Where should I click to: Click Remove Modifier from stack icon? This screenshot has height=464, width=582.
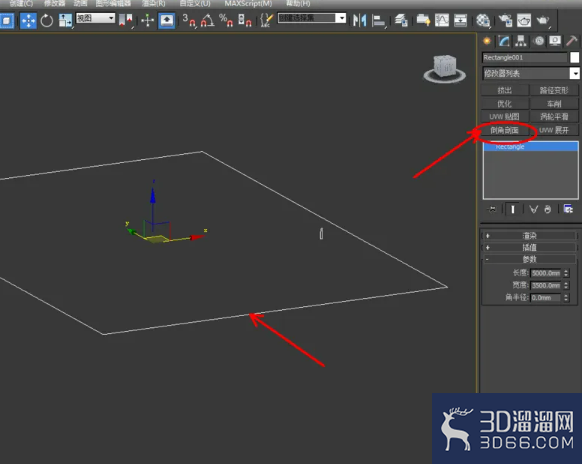[548, 209]
